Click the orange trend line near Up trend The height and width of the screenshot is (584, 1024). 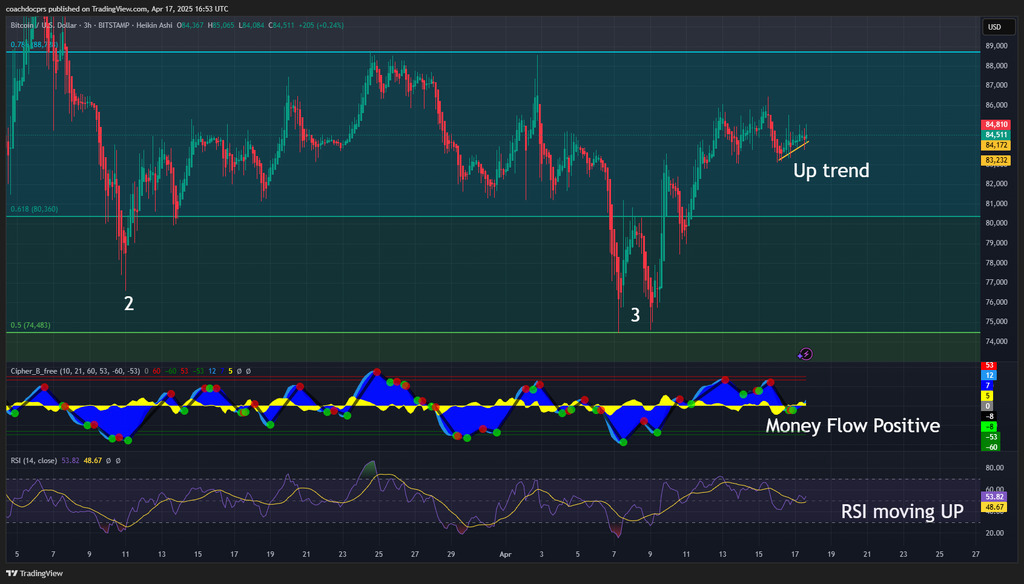point(793,150)
